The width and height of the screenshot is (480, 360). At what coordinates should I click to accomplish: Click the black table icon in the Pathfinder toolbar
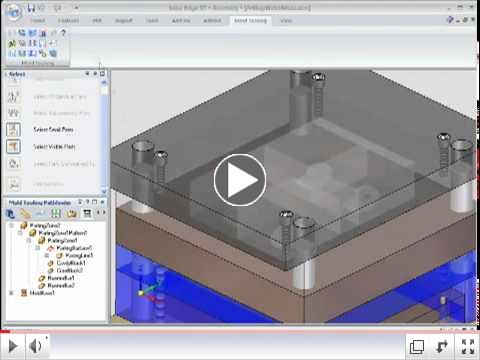tap(87, 213)
